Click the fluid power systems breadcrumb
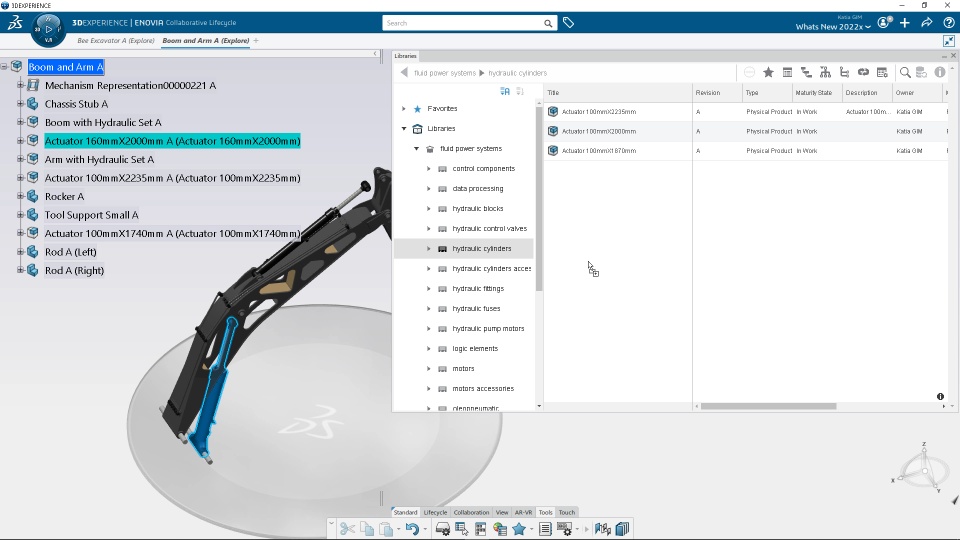Screen dimensions: 960x540 point(444,73)
